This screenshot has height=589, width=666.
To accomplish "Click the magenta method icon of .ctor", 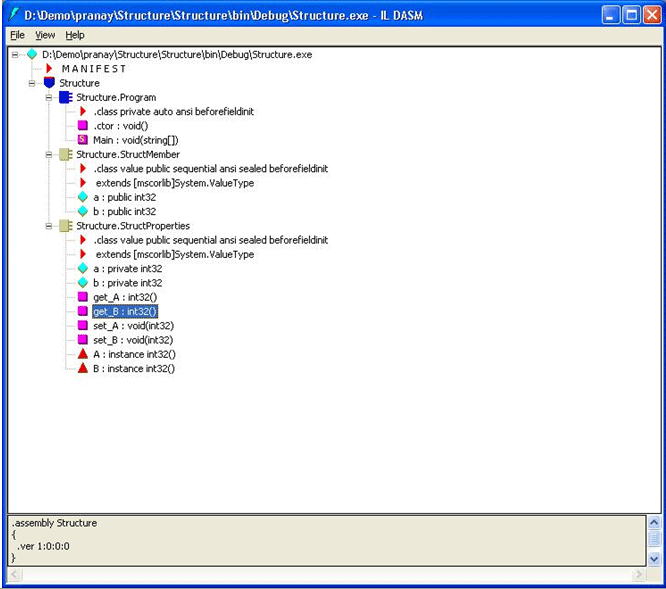I will 83,126.
